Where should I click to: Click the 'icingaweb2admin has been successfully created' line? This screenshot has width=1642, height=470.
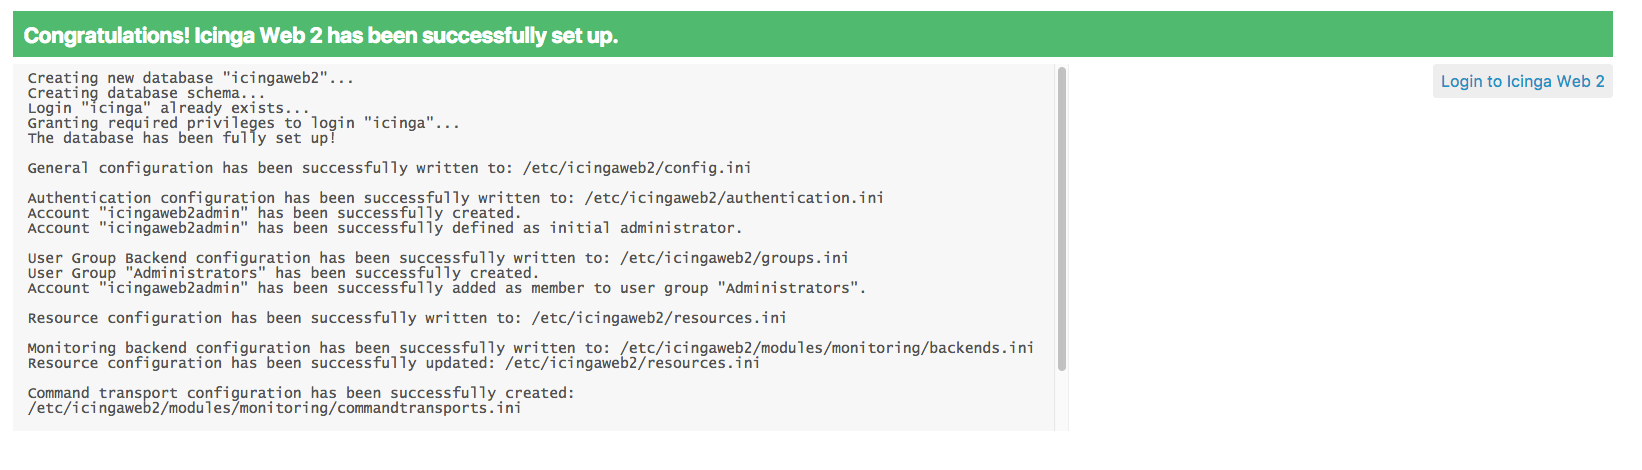point(274,213)
